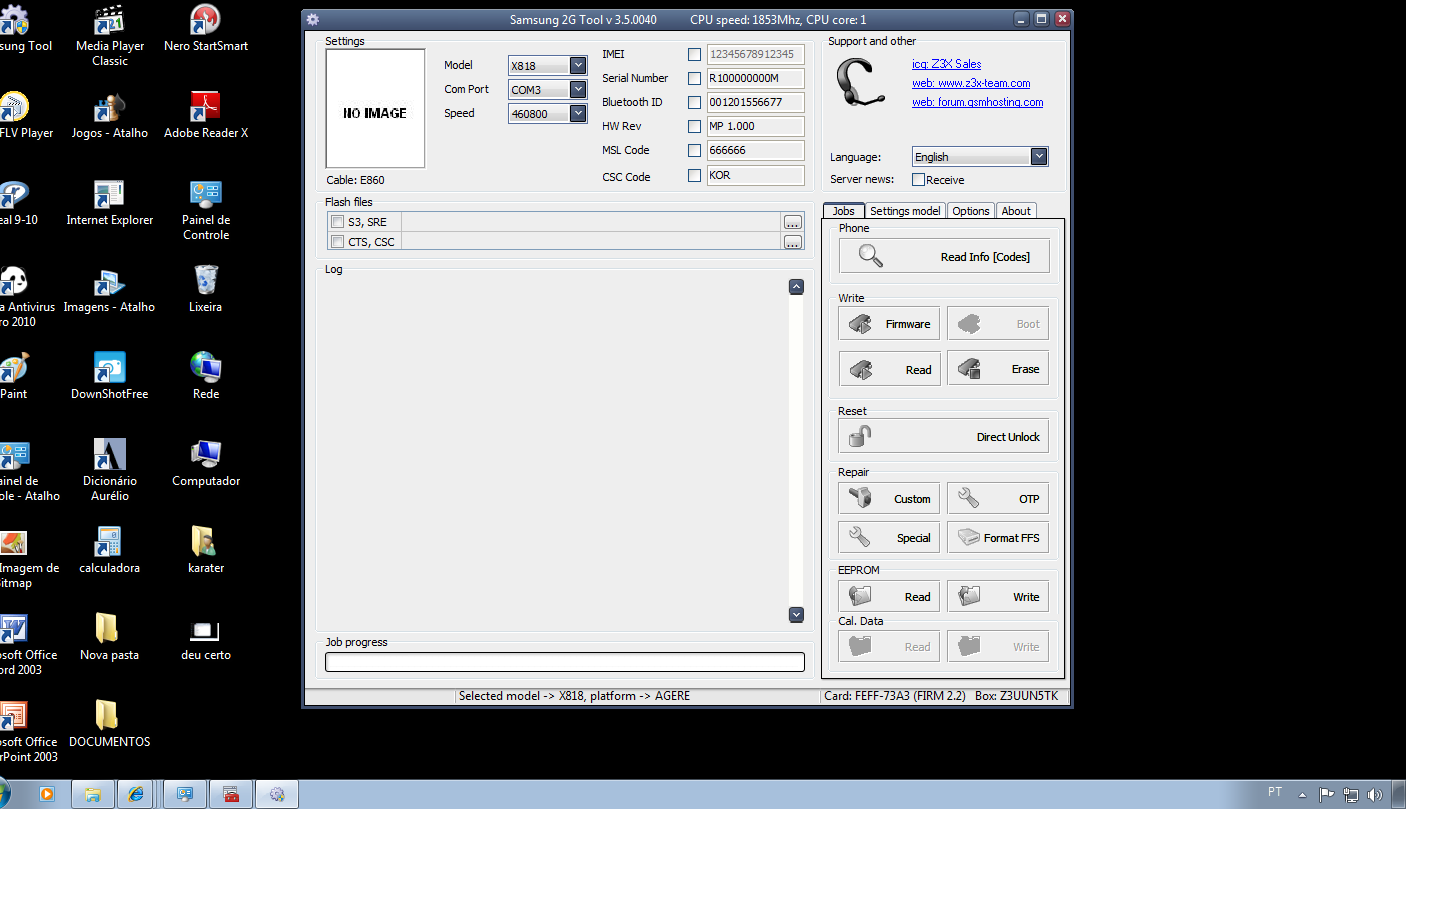The height and width of the screenshot is (900, 1440).
Task: Click the Firmware write button
Action: click(889, 323)
